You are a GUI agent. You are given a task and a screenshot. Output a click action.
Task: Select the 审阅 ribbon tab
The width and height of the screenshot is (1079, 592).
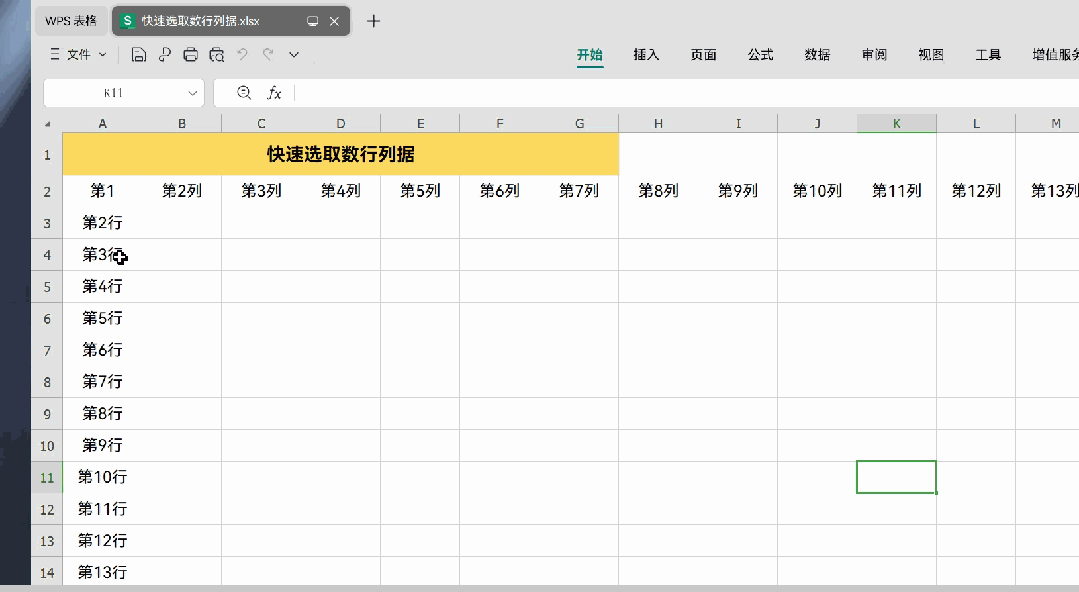click(874, 55)
